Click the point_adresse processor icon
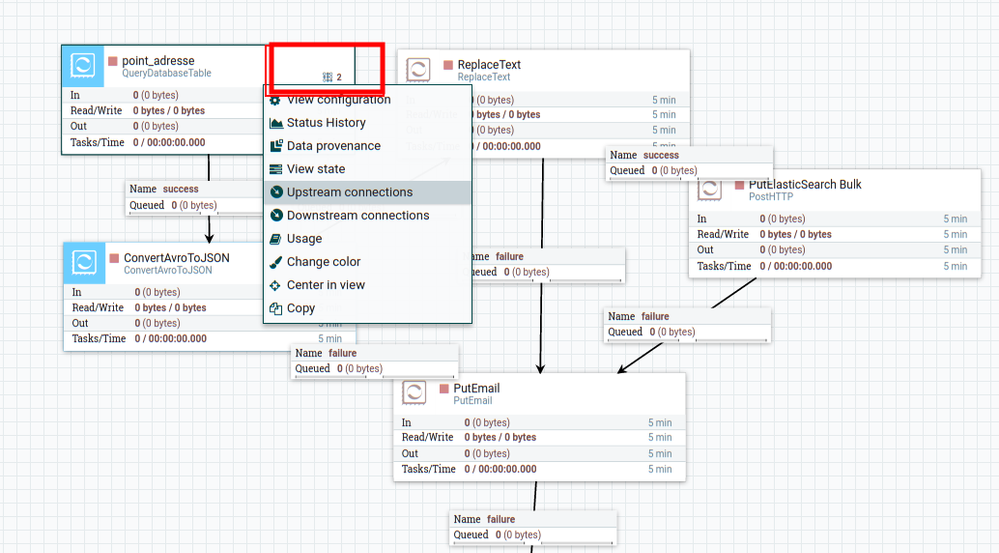This screenshot has width=999, height=553. 83,66
